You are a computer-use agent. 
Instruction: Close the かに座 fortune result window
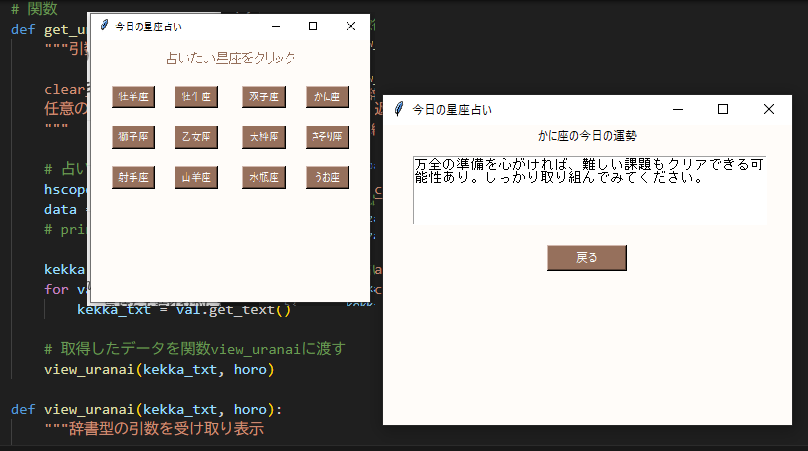pos(768,109)
